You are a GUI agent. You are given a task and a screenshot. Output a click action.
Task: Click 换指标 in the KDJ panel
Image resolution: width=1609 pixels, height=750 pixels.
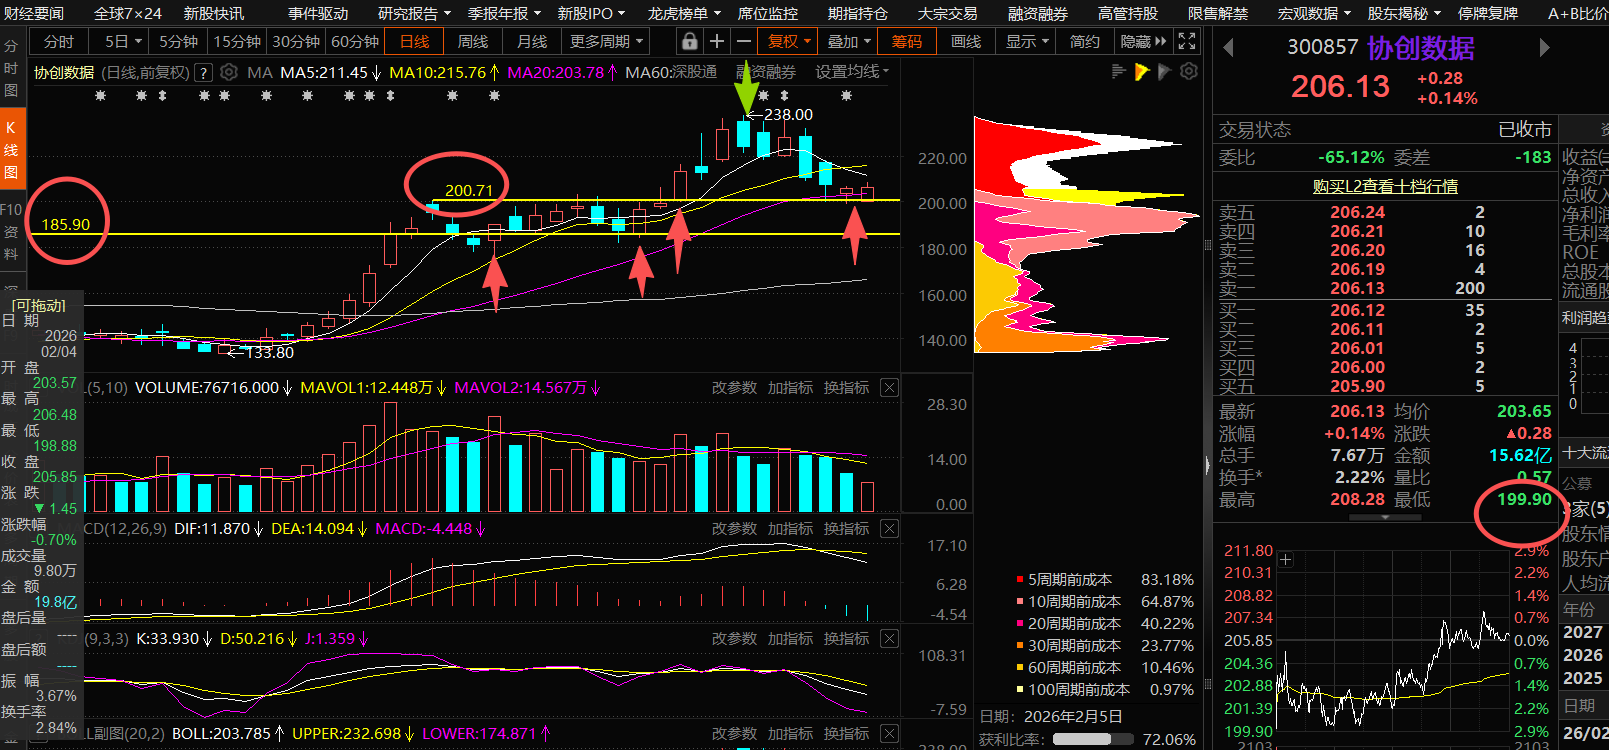(x=846, y=638)
